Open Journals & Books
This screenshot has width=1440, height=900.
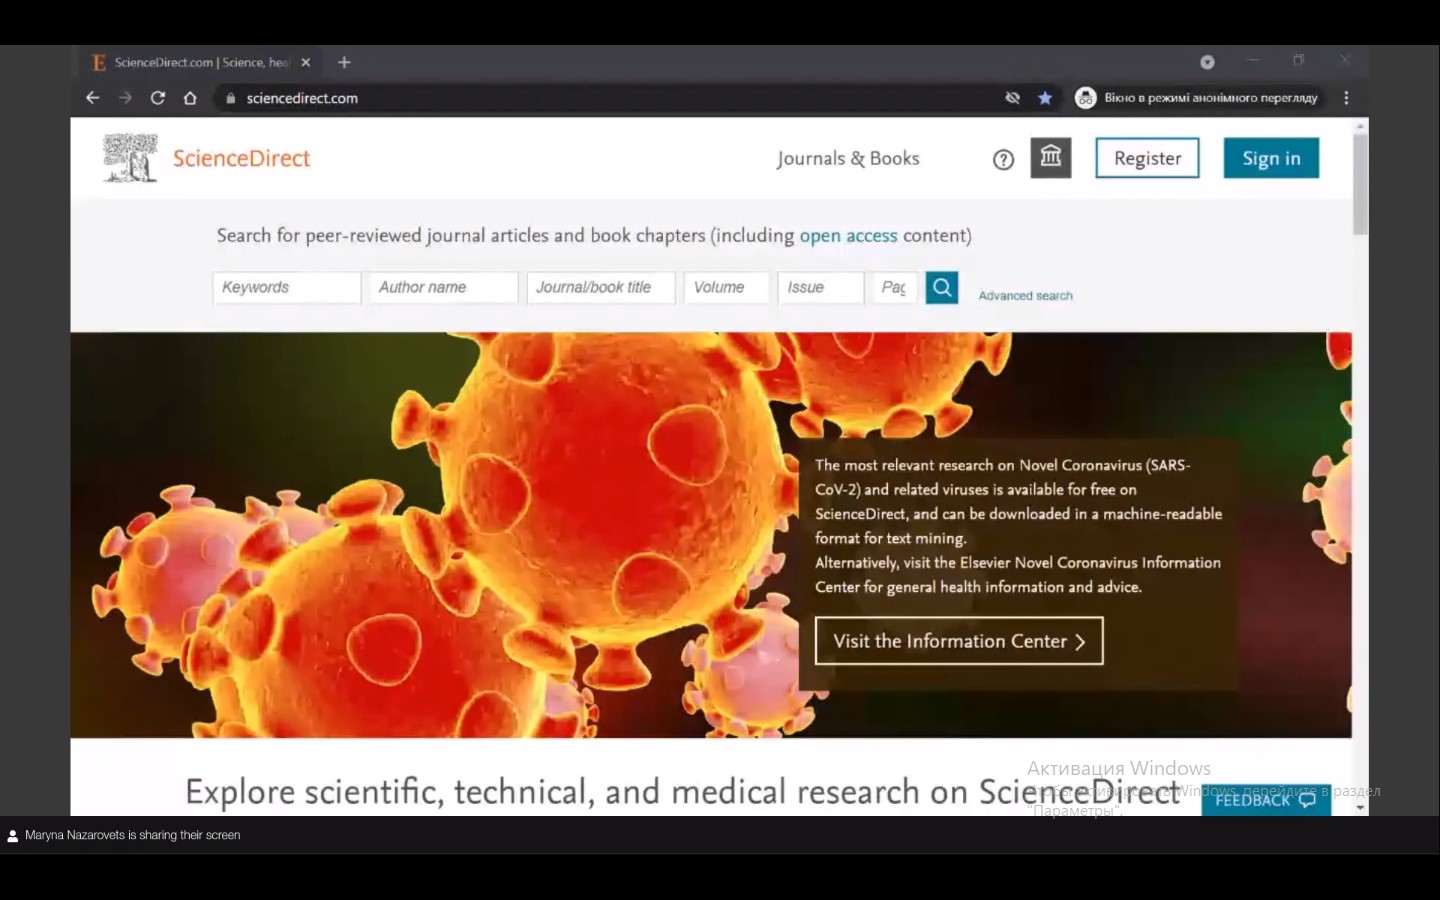pos(848,158)
